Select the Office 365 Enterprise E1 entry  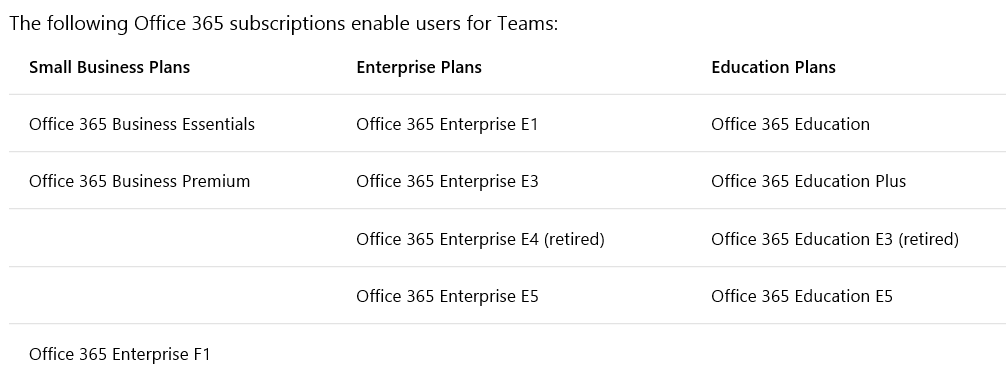click(x=447, y=124)
